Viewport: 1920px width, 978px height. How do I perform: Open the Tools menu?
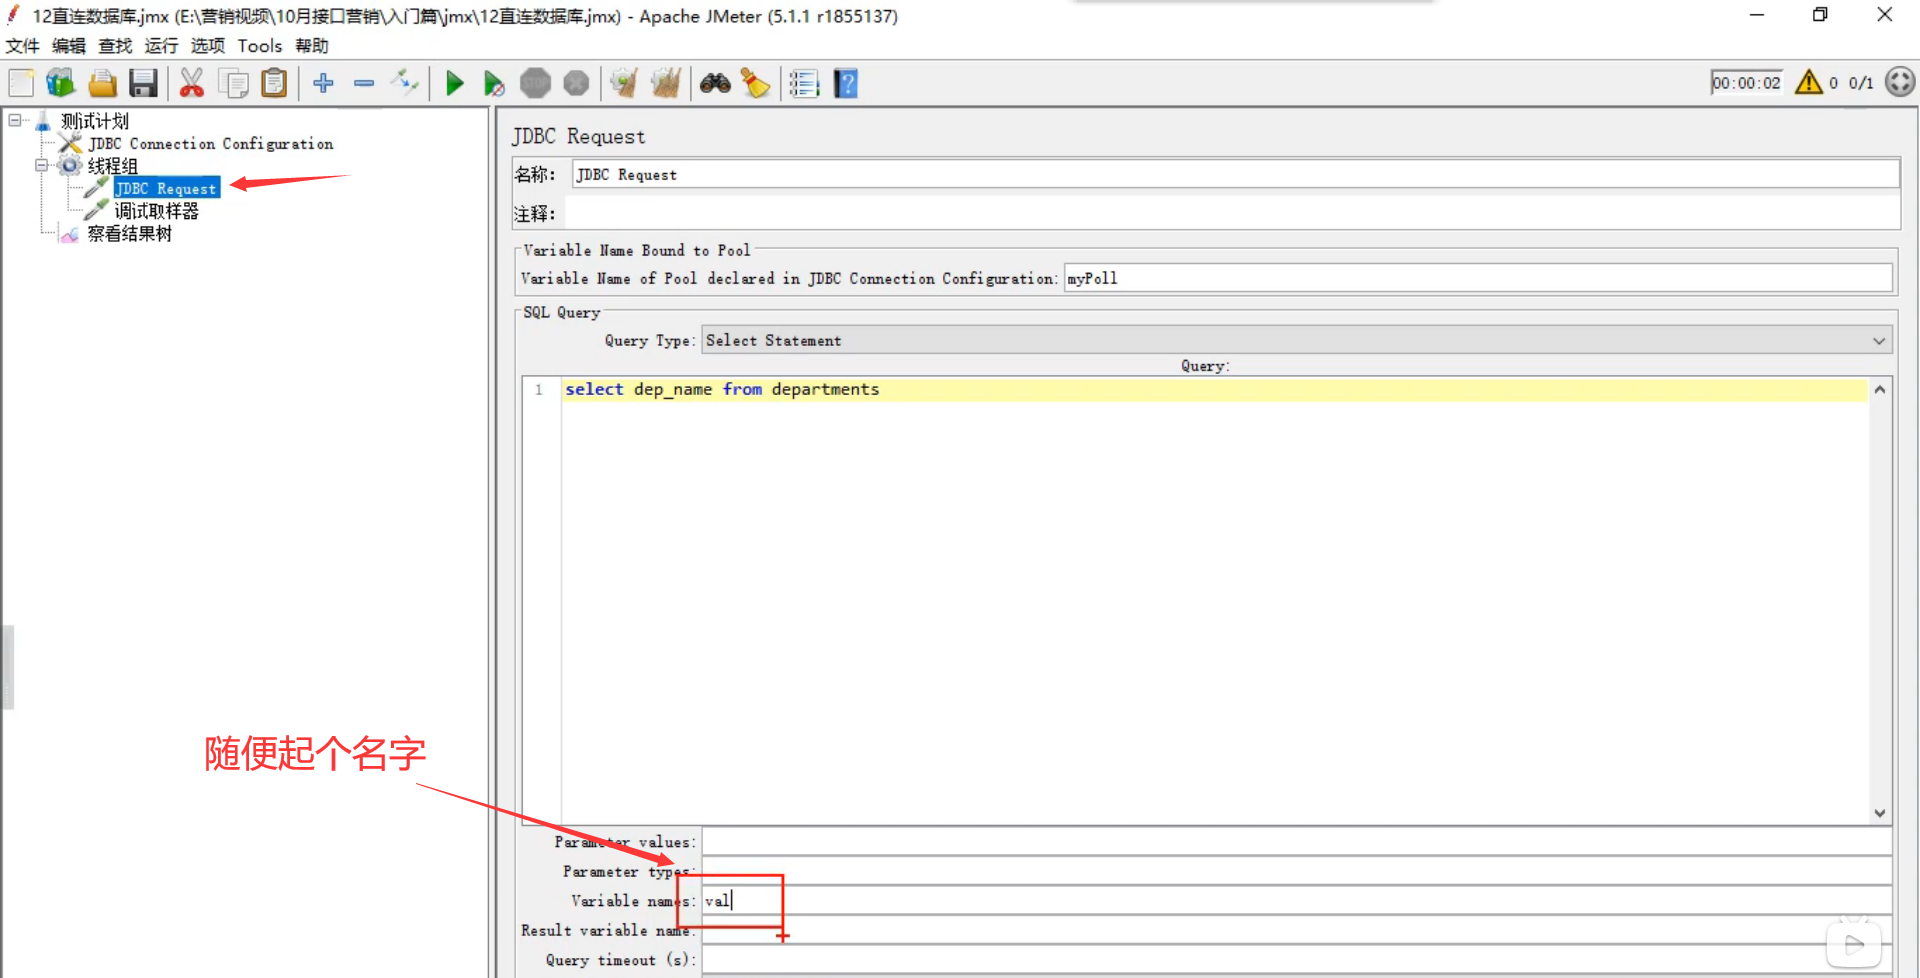point(260,46)
